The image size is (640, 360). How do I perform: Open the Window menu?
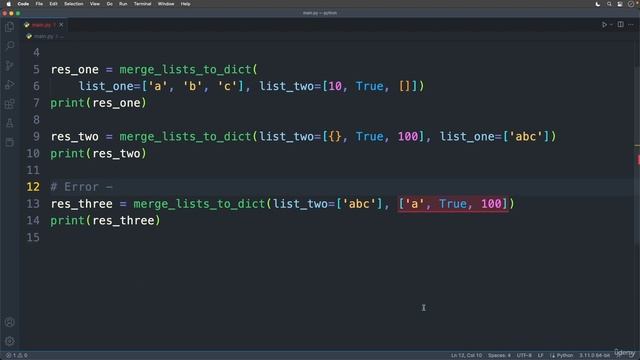pyautogui.click(x=166, y=4)
